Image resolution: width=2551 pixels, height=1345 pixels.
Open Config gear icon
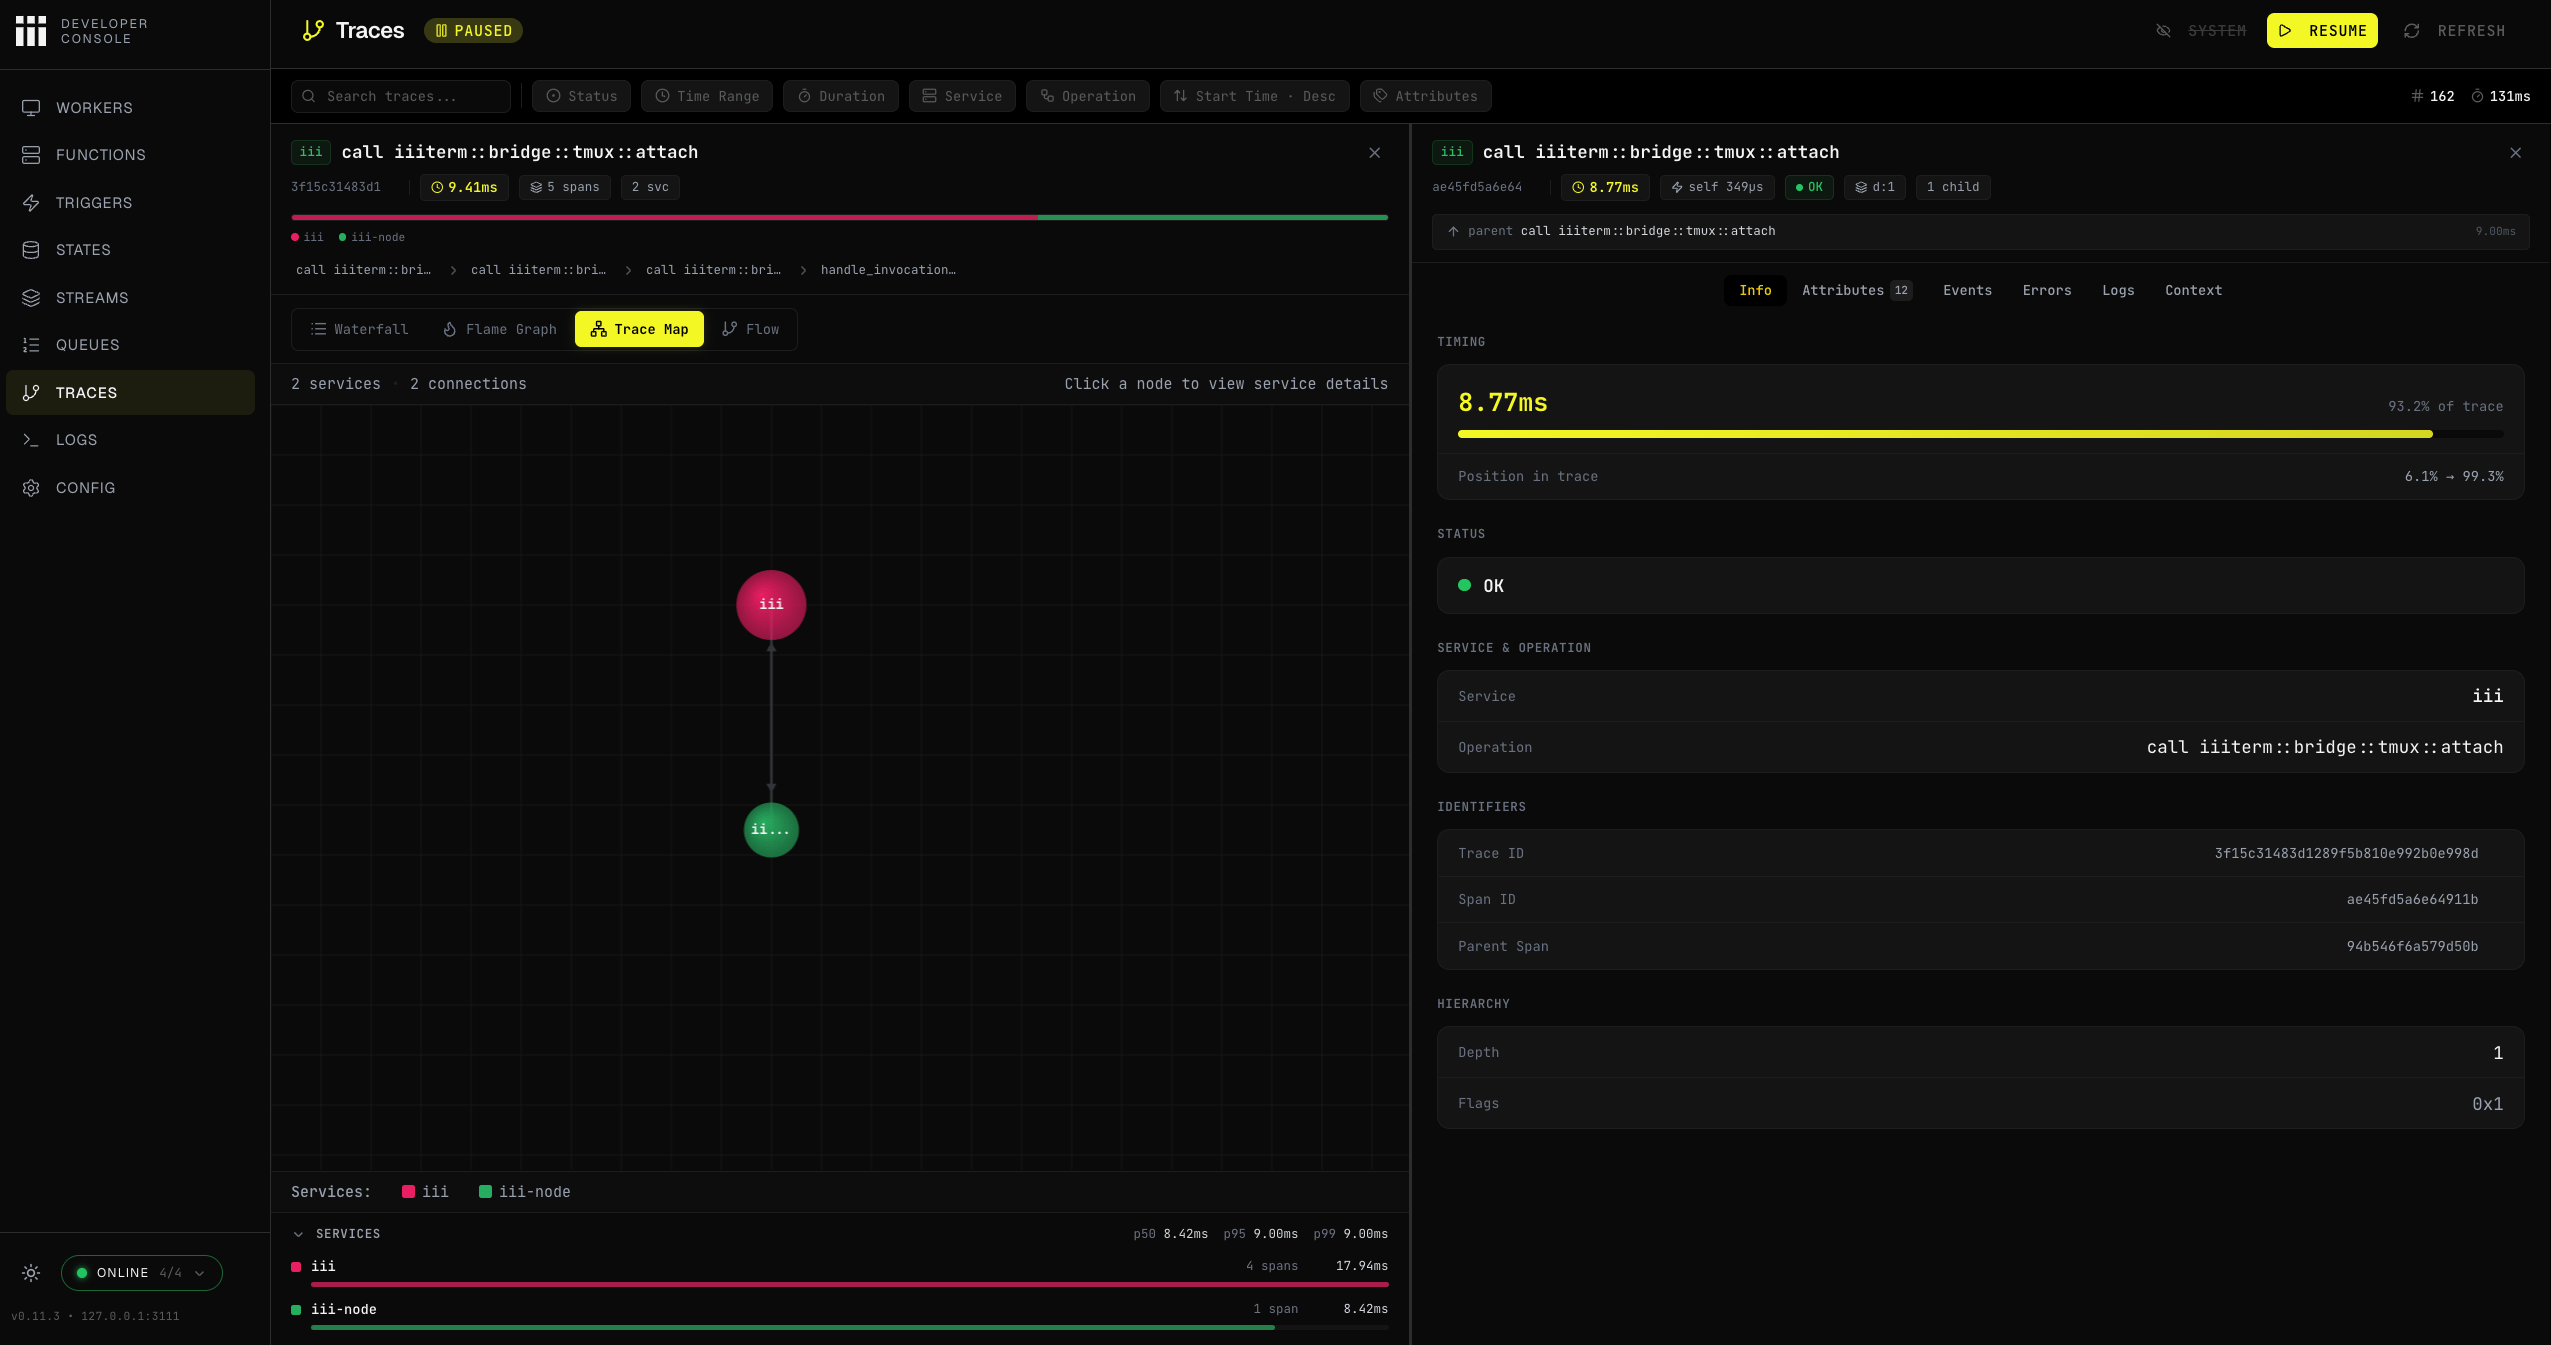pos(31,488)
